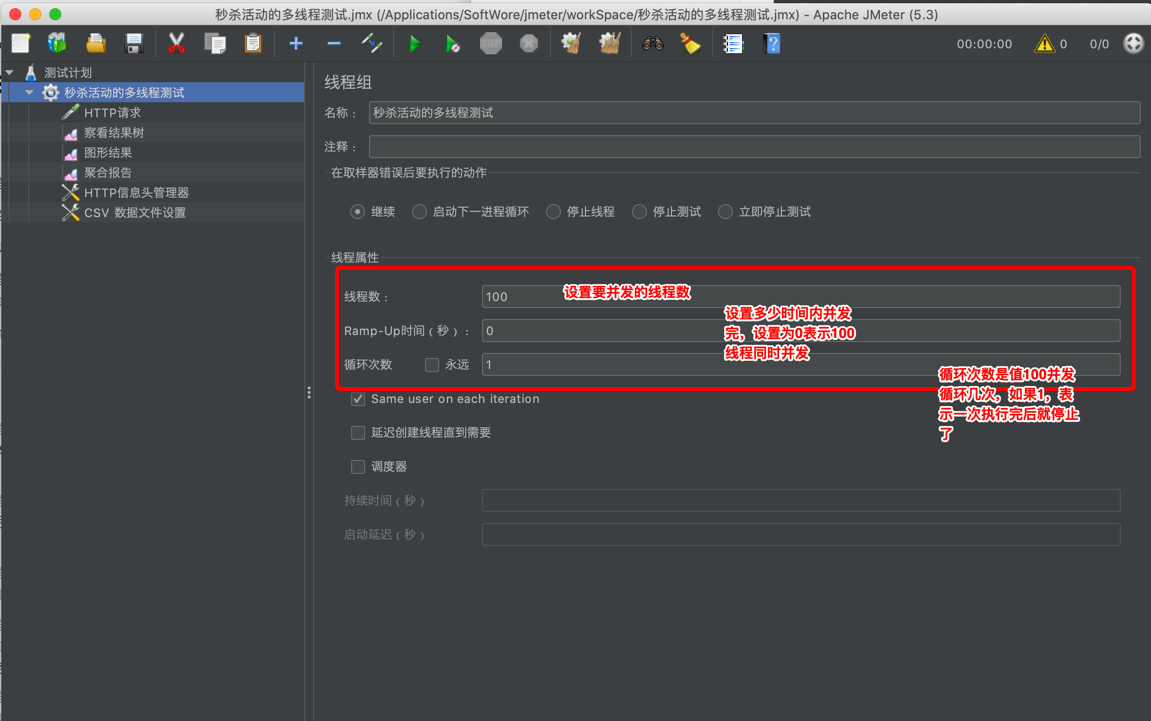
Task: Click the Paste clipboard icon
Action: click(253, 43)
